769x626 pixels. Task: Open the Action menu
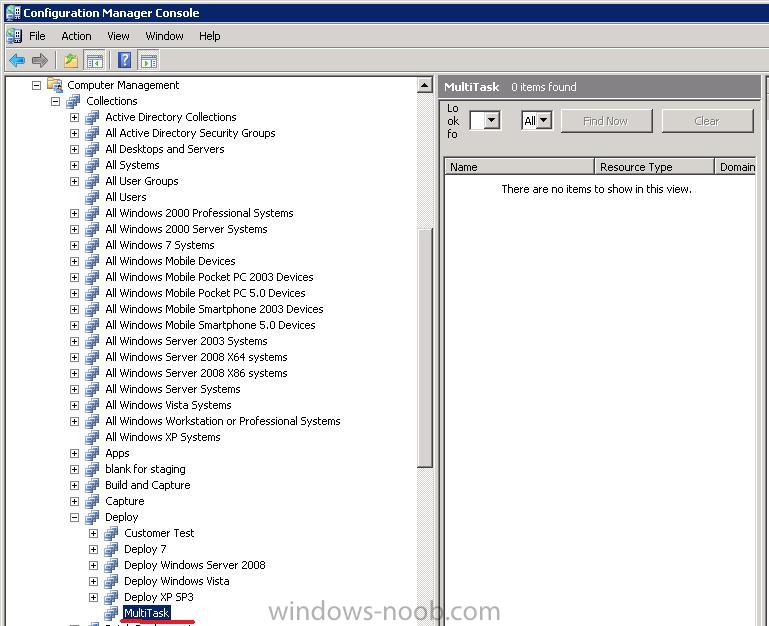point(76,36)
